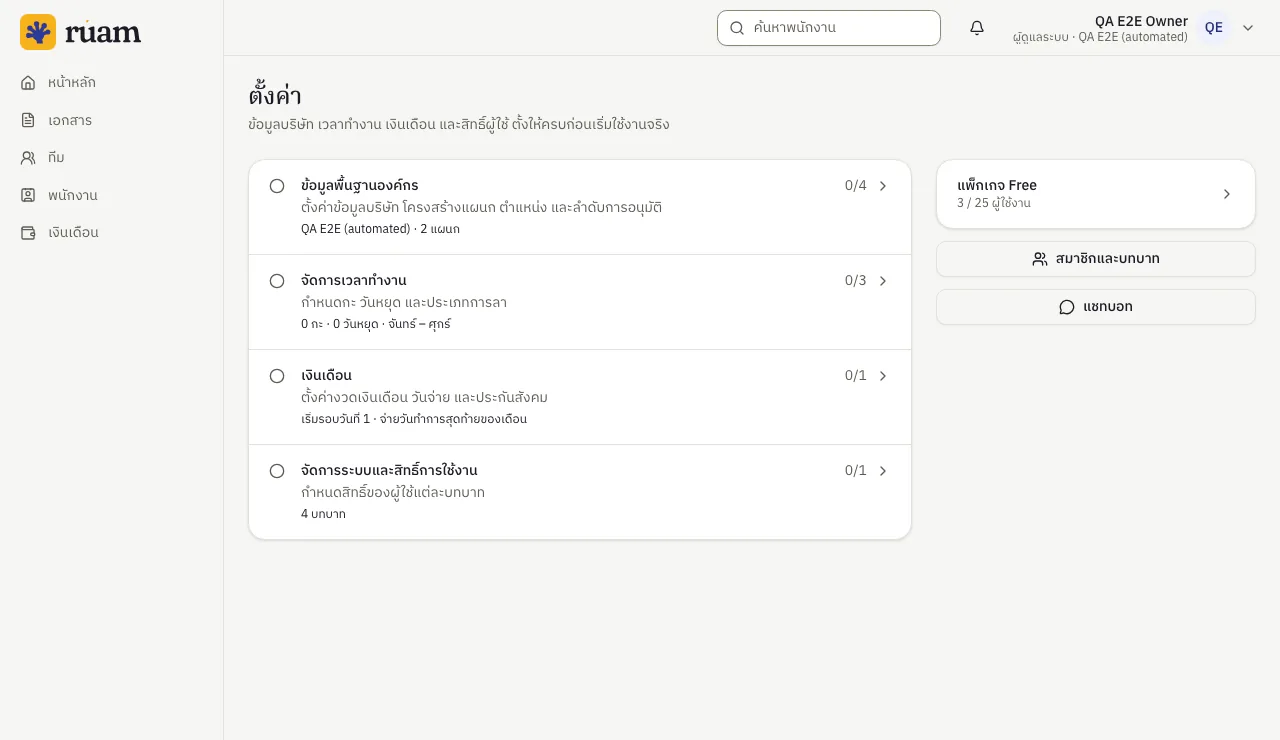Click "เริ่มรอบวันที่ 1" payroll detail text
1280x740 pixels.
335,419
